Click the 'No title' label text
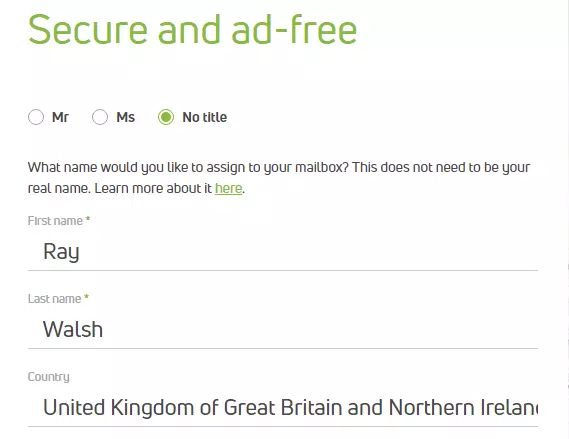Image resolution: width=569 pixels, height=439 pixels. point(205,117)
